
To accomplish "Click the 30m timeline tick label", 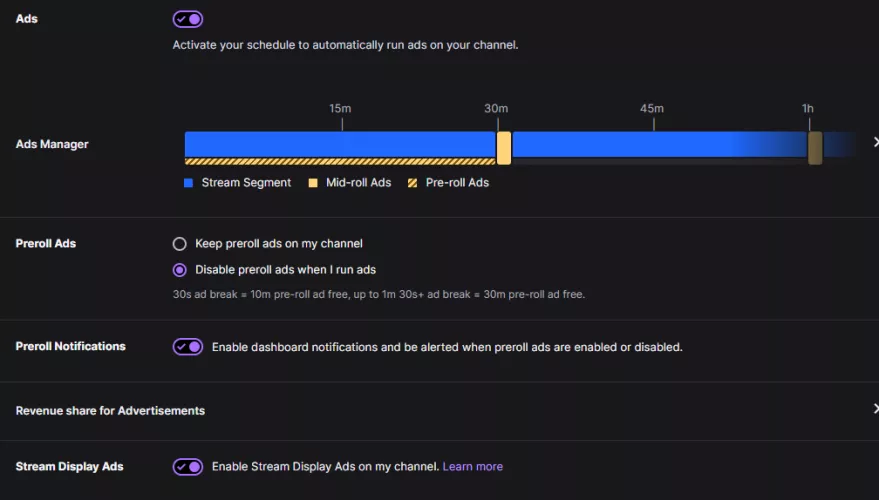I will [496, 108].
